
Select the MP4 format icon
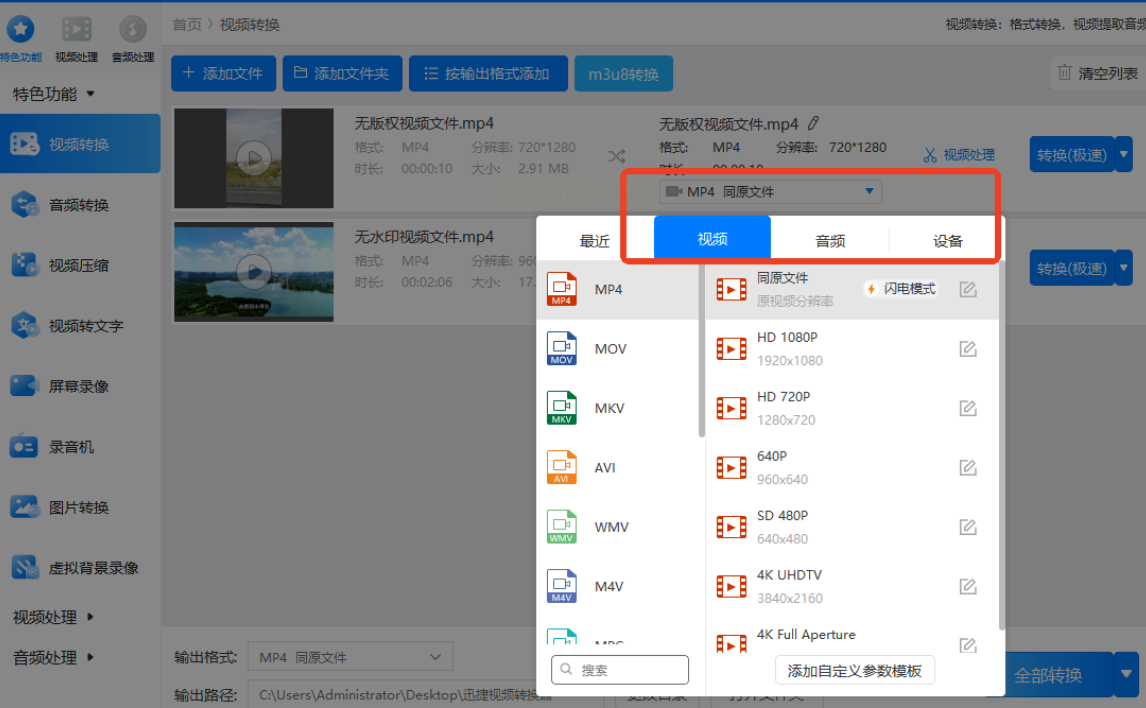(x=561, y=289)
